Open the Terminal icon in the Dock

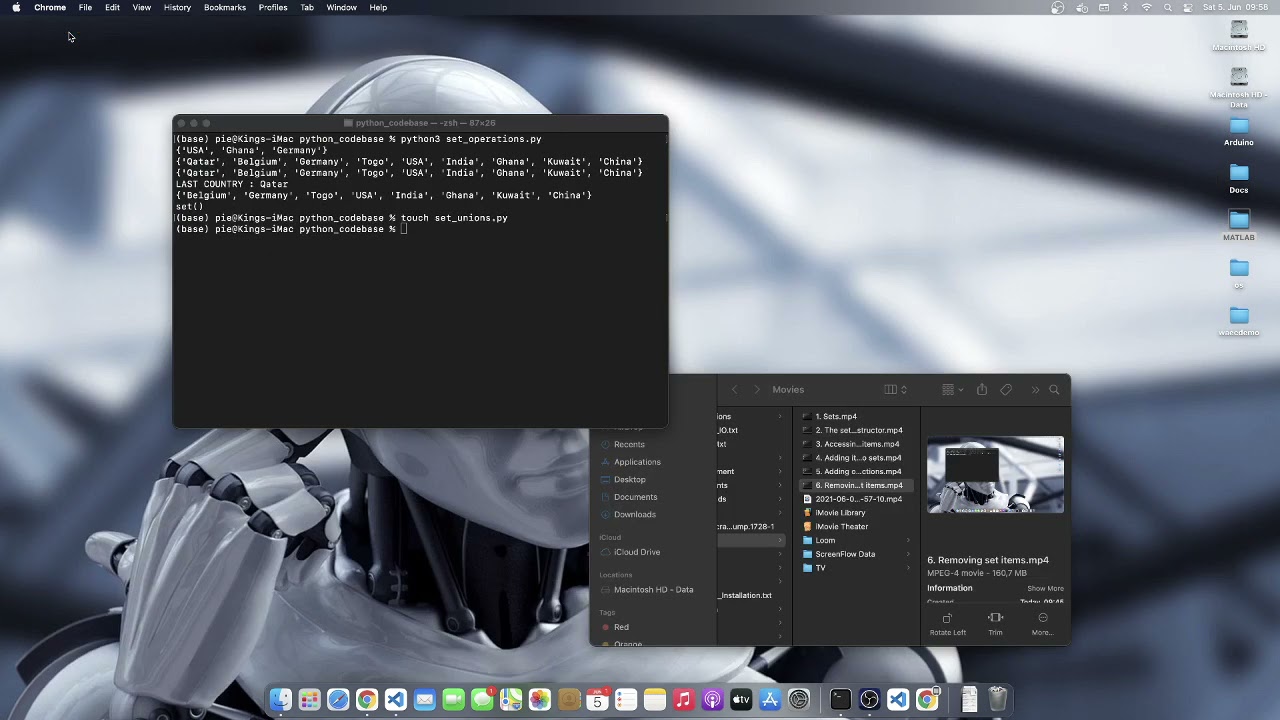pyautogui.click(x=840, y=700)
